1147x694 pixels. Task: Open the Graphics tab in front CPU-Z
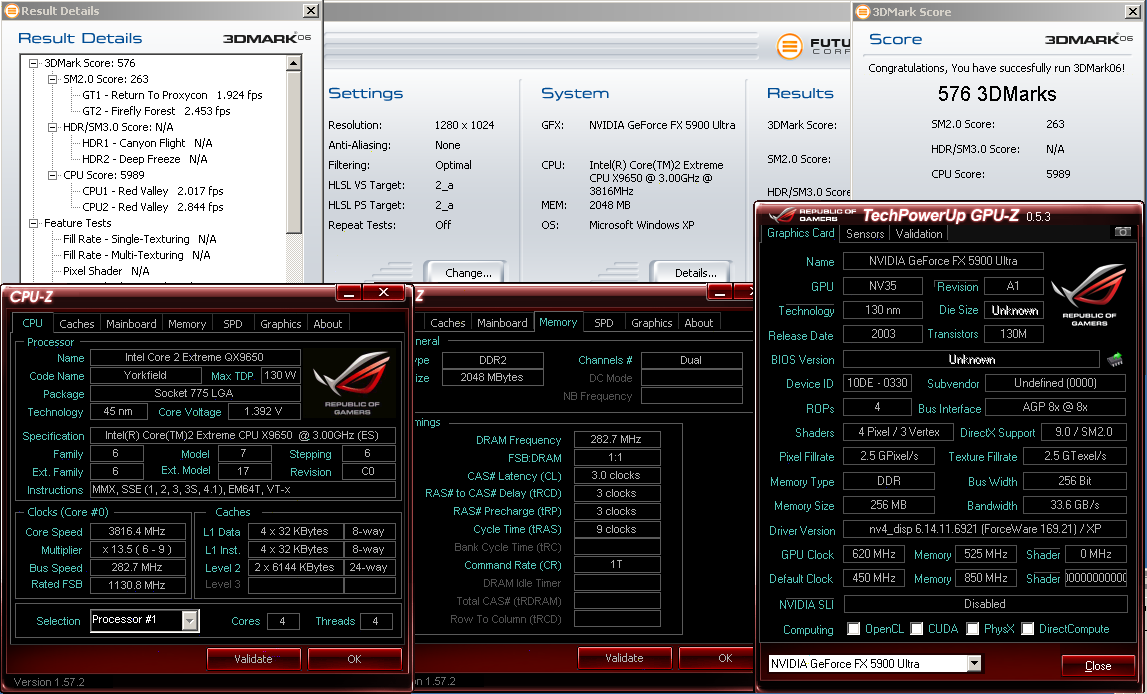pyautogui.click(x=280, y=323)
